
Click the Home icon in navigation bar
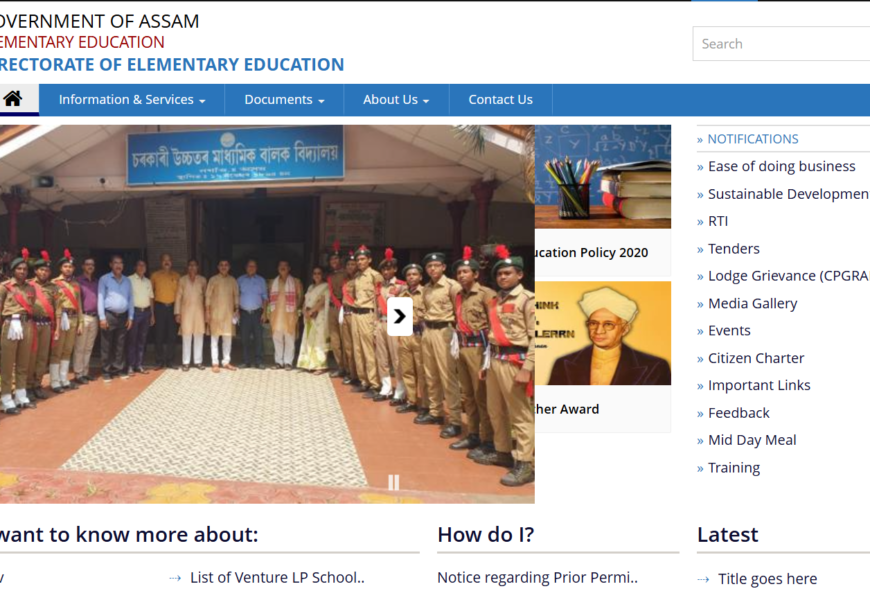[13, 99]
